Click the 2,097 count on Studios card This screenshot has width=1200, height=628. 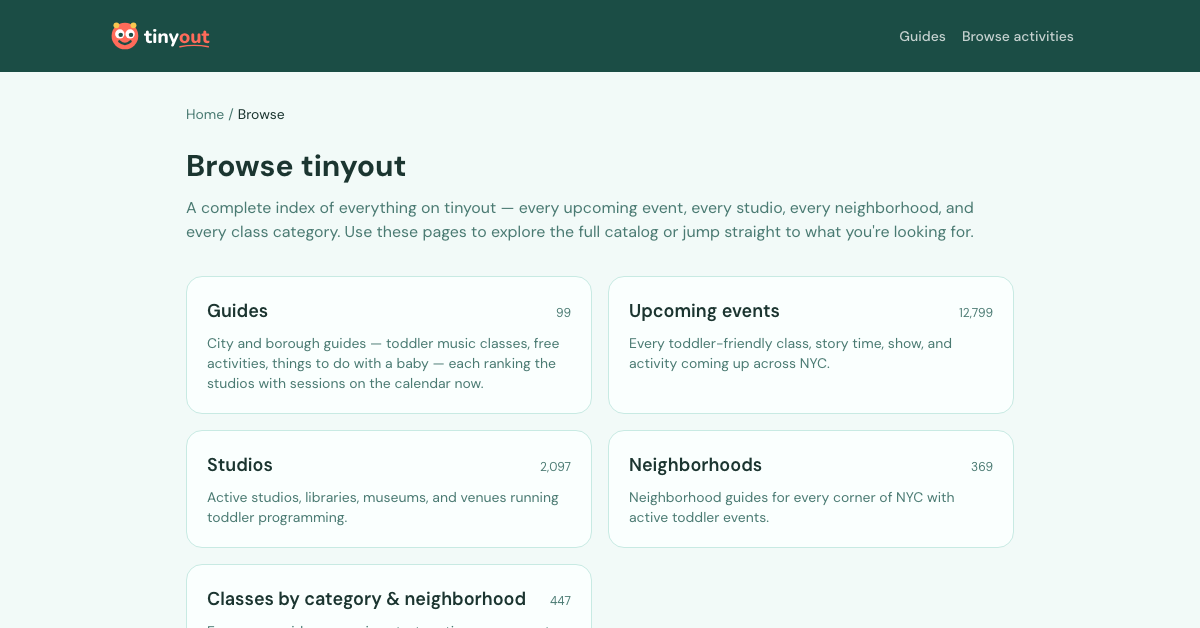click(x=555, y=467)
